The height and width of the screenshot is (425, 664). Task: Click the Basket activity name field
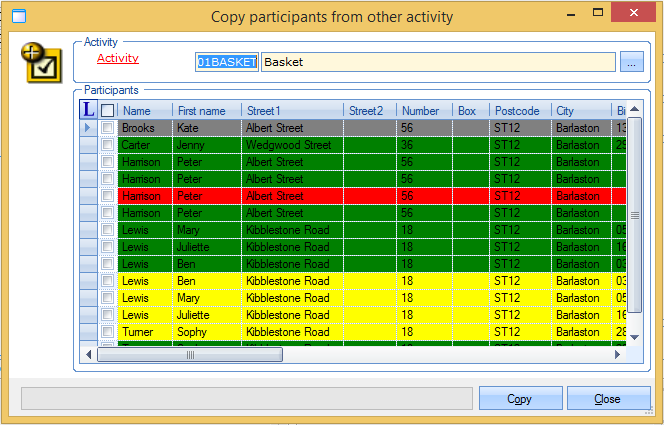pyautogui.click(x=437, y=62)
